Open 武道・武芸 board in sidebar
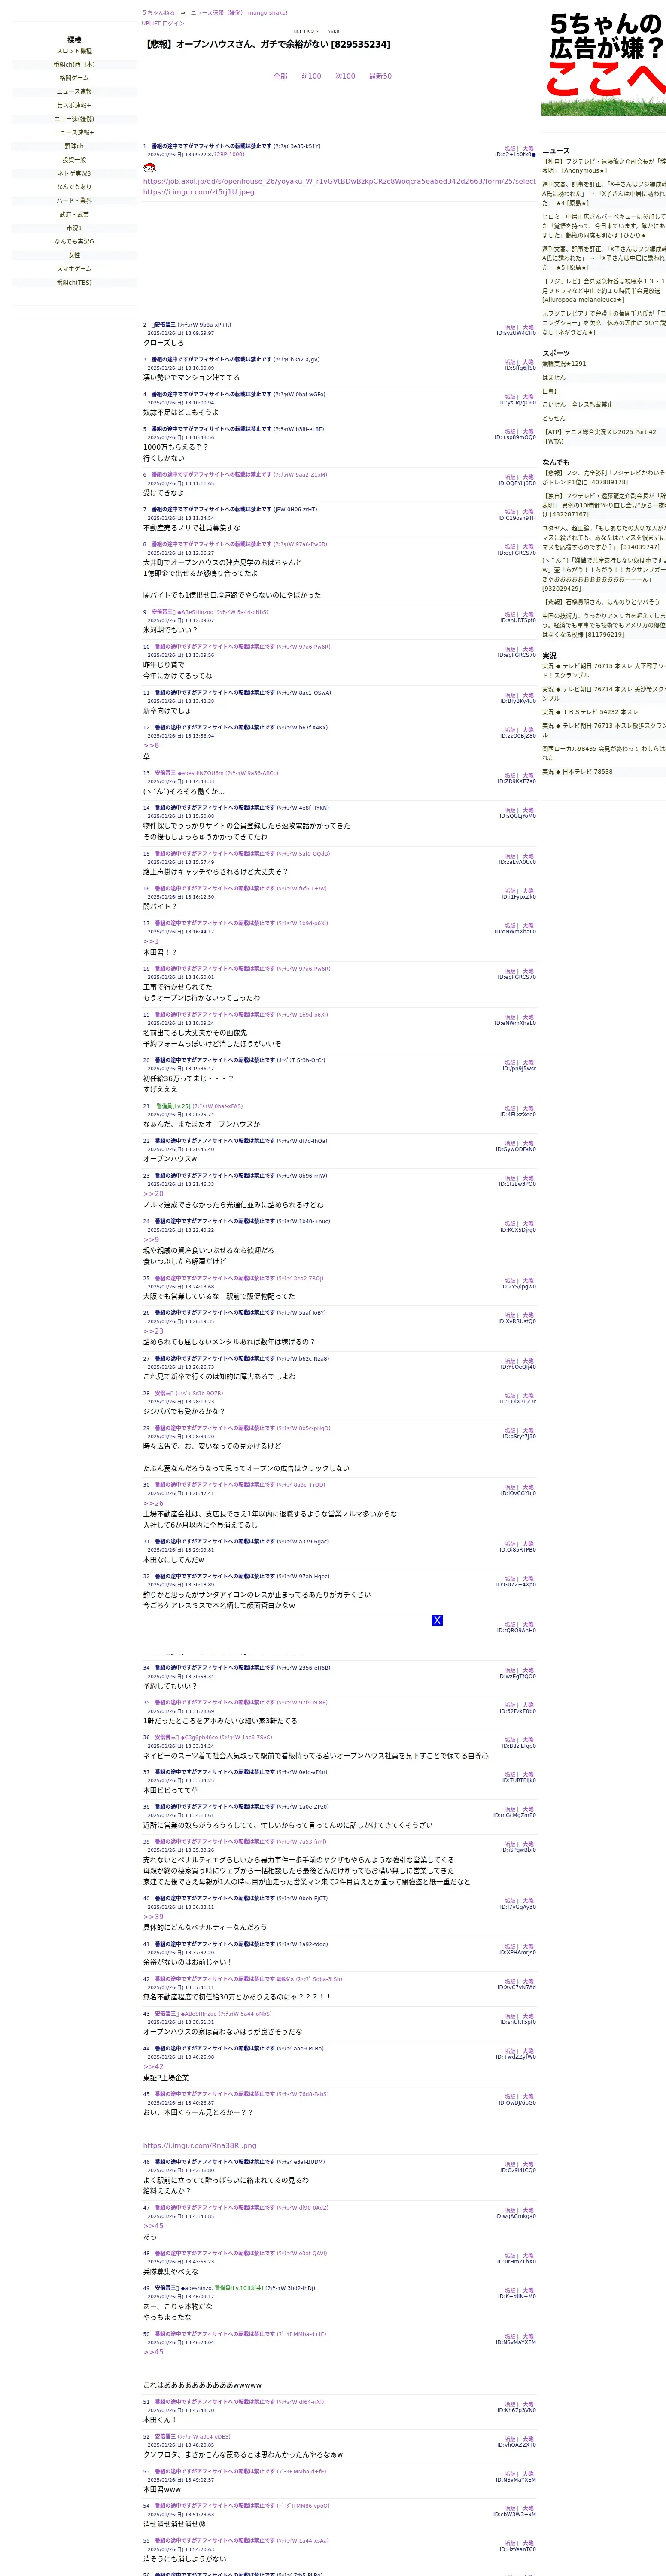666x2576 pixels. point(74,214)
